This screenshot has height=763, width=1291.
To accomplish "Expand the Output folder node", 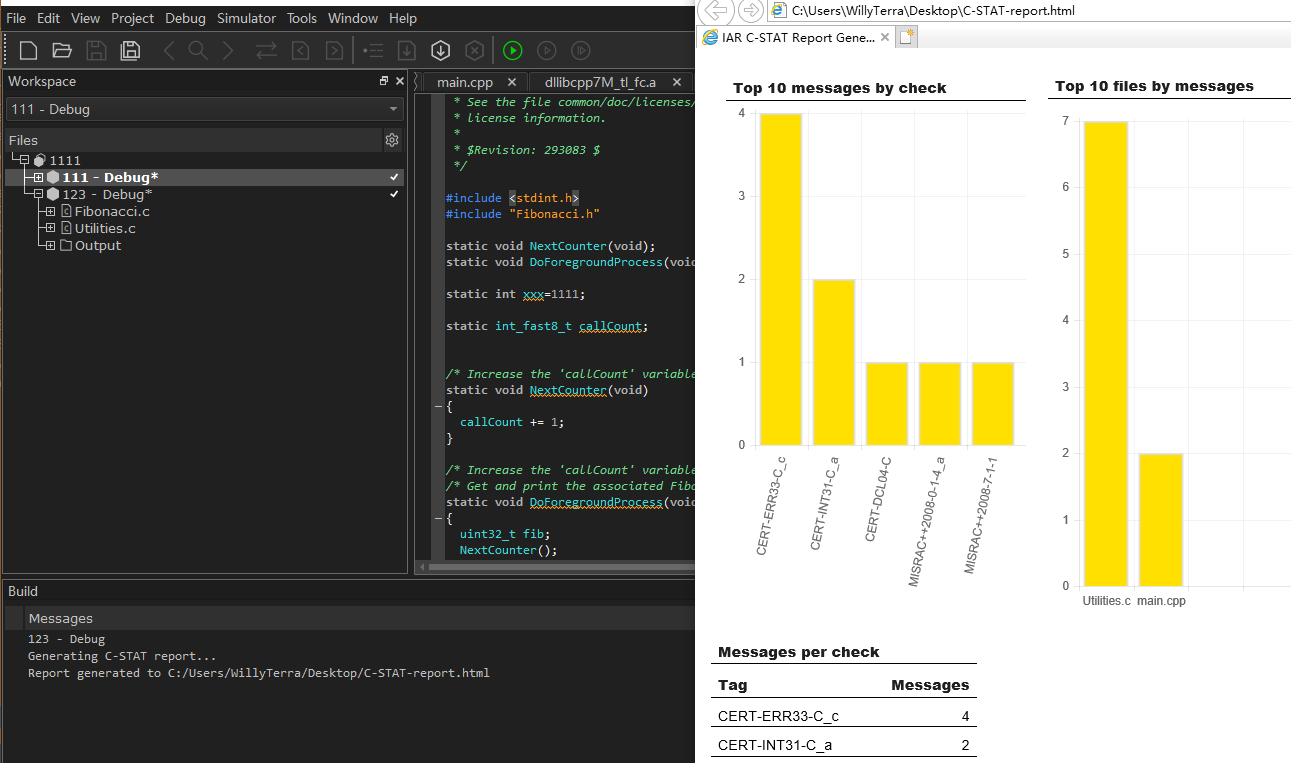I will coord(50,245).
